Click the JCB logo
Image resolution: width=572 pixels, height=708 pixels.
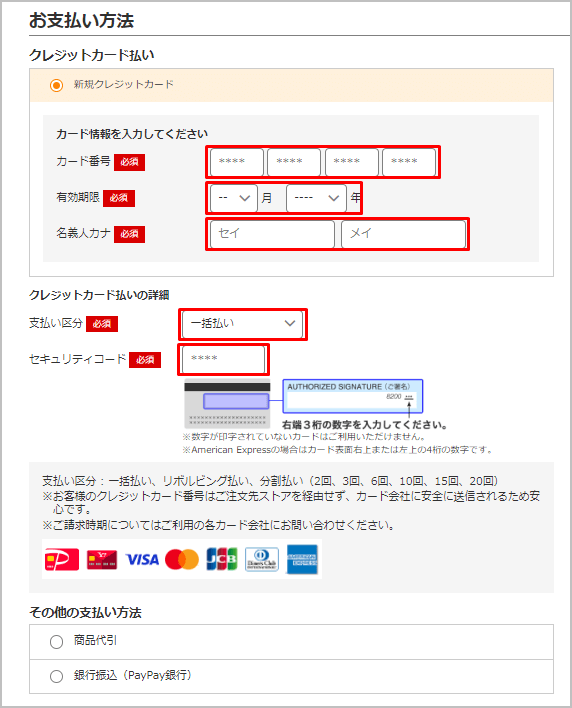(222, 559)
